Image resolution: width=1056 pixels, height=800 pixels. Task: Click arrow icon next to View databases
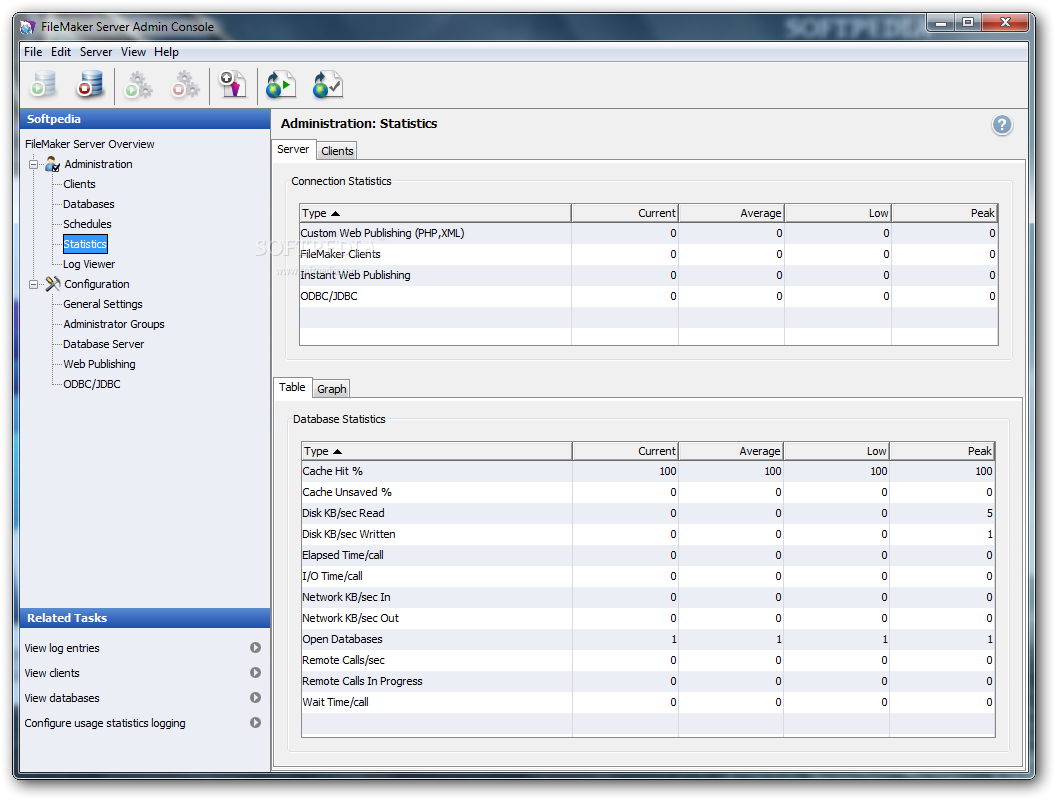(x=255, y=698)
